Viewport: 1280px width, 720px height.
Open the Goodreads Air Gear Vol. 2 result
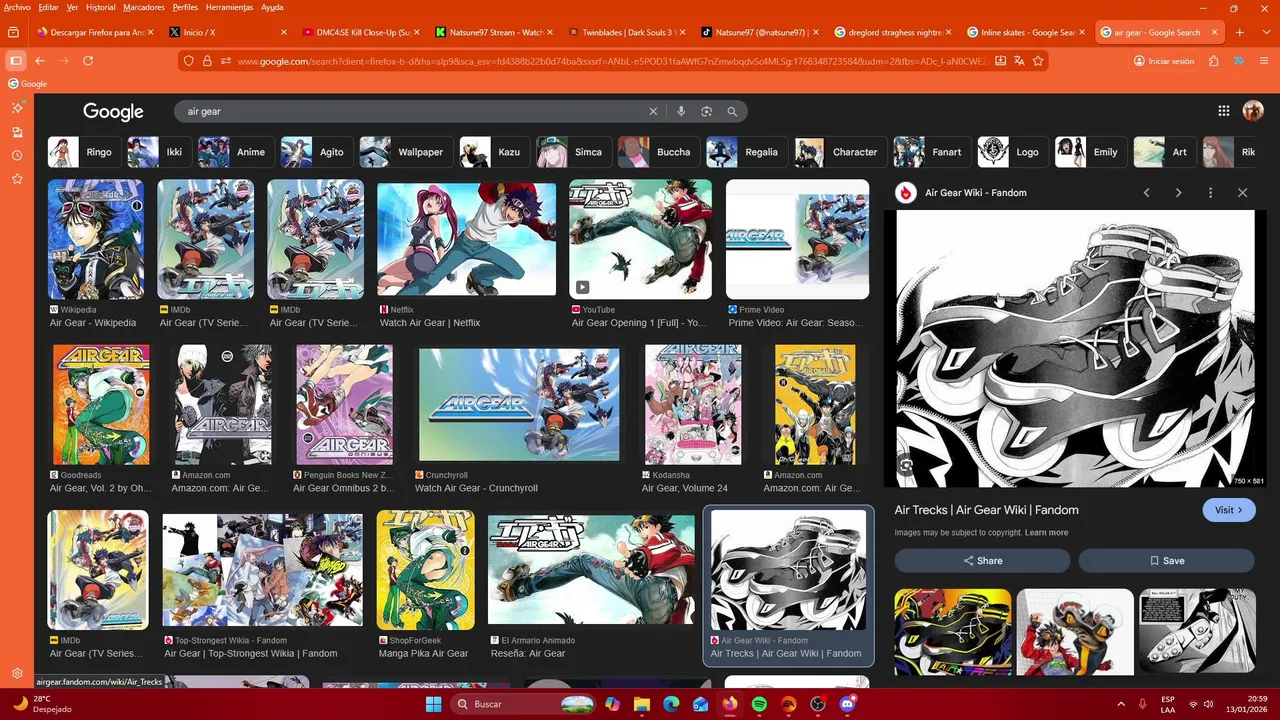tap(101, 404)
